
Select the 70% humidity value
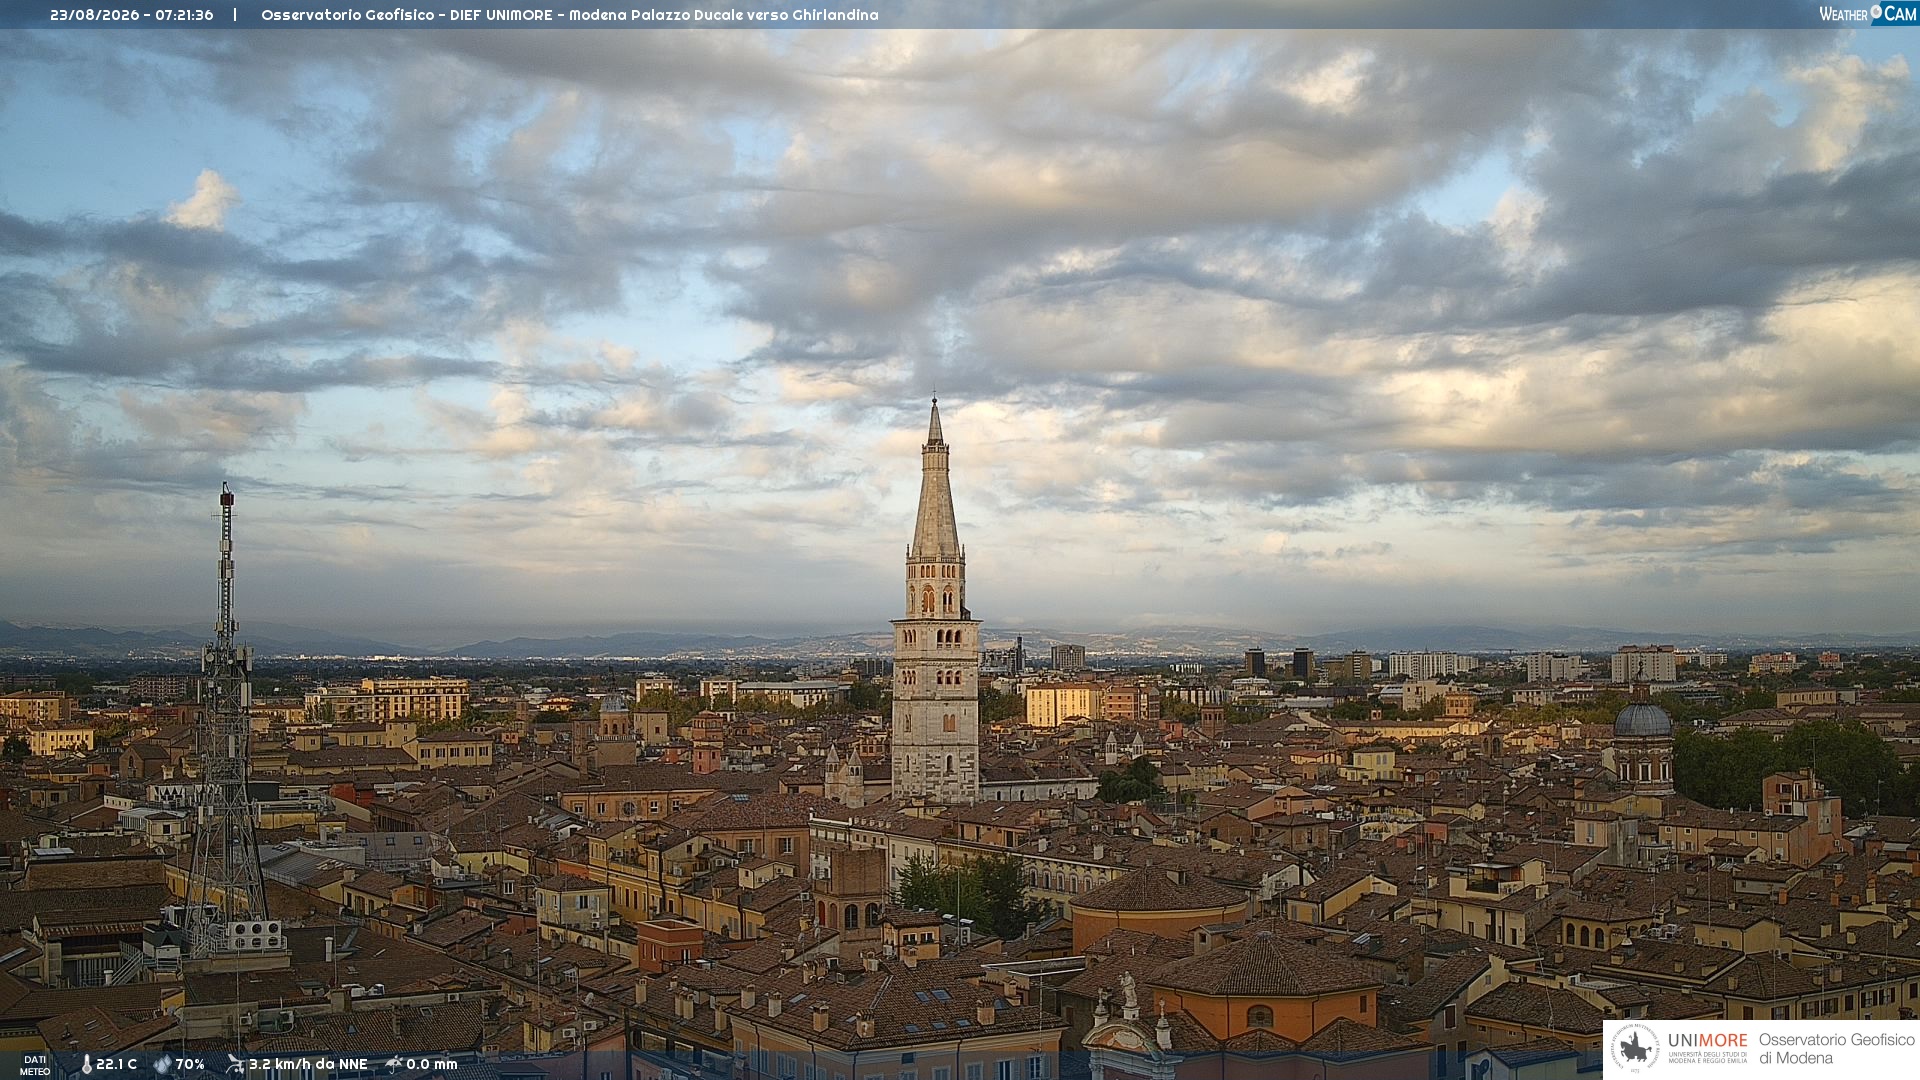pos(190,1065)
